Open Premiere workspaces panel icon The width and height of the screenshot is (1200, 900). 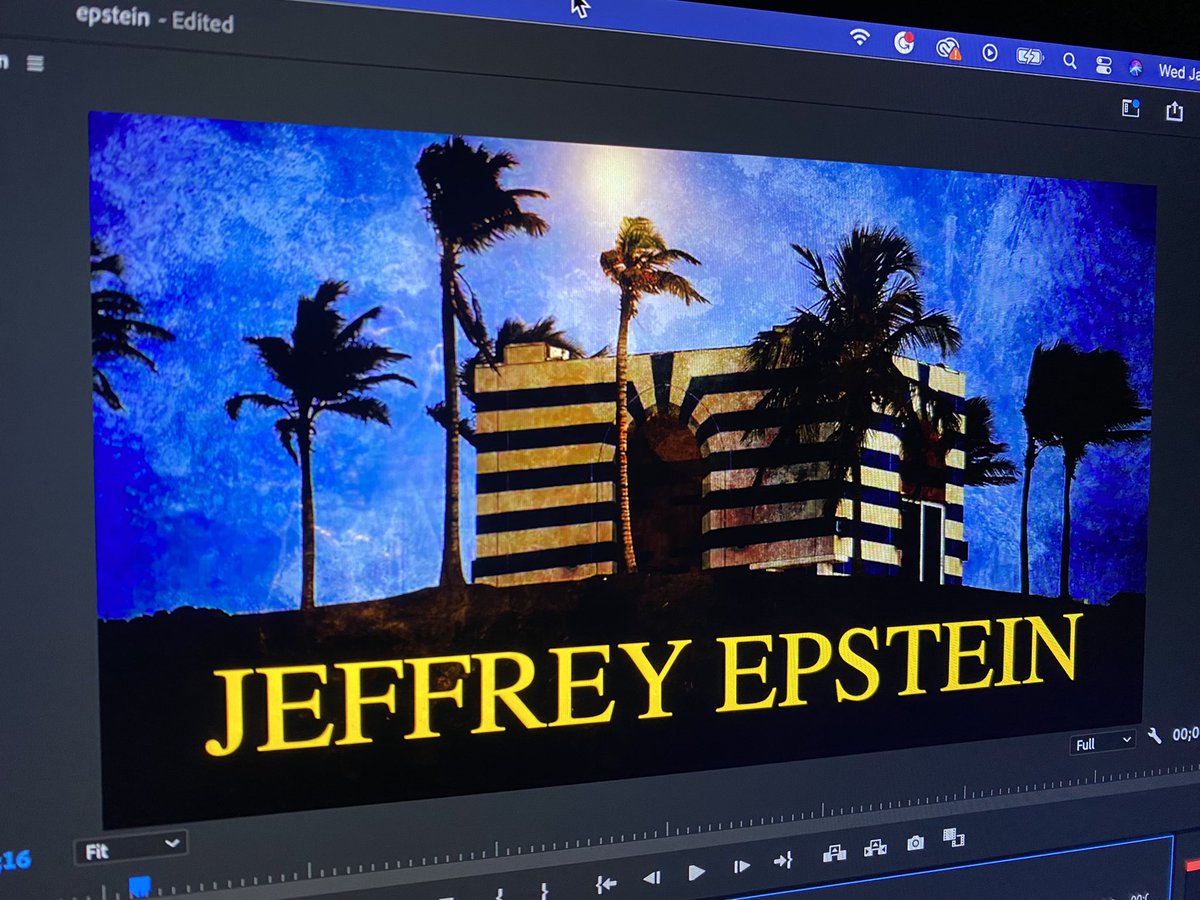[1131, 108]
